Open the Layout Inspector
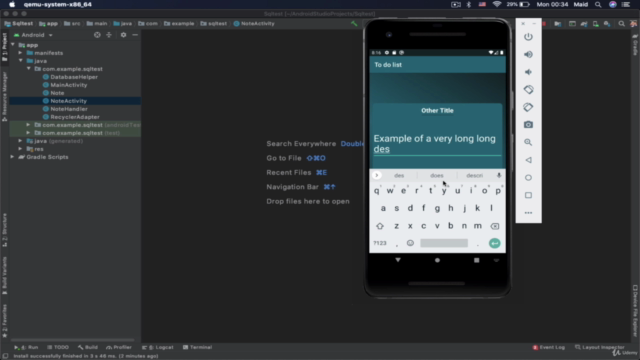Screen dimensions: 640x360 (x=600, y=347)
